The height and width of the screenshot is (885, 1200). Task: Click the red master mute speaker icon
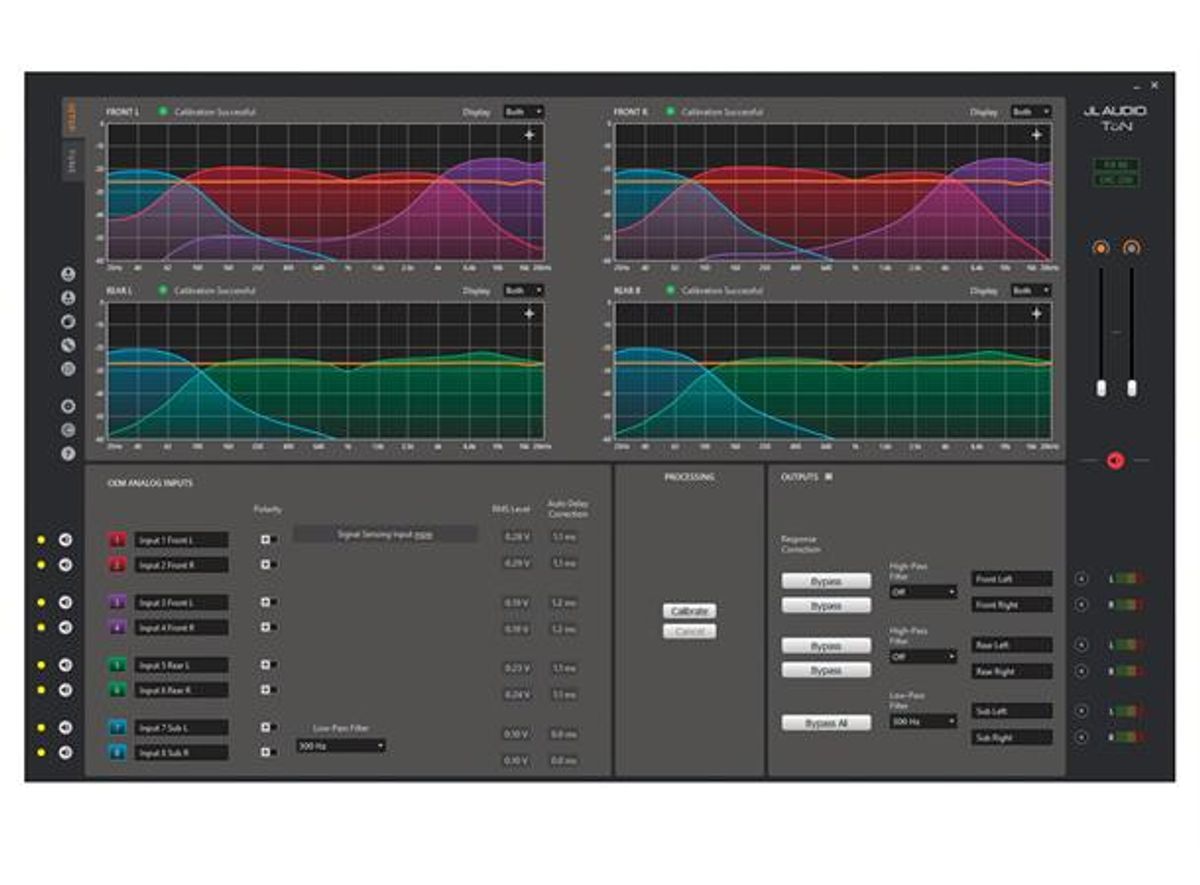(1115, 460)
